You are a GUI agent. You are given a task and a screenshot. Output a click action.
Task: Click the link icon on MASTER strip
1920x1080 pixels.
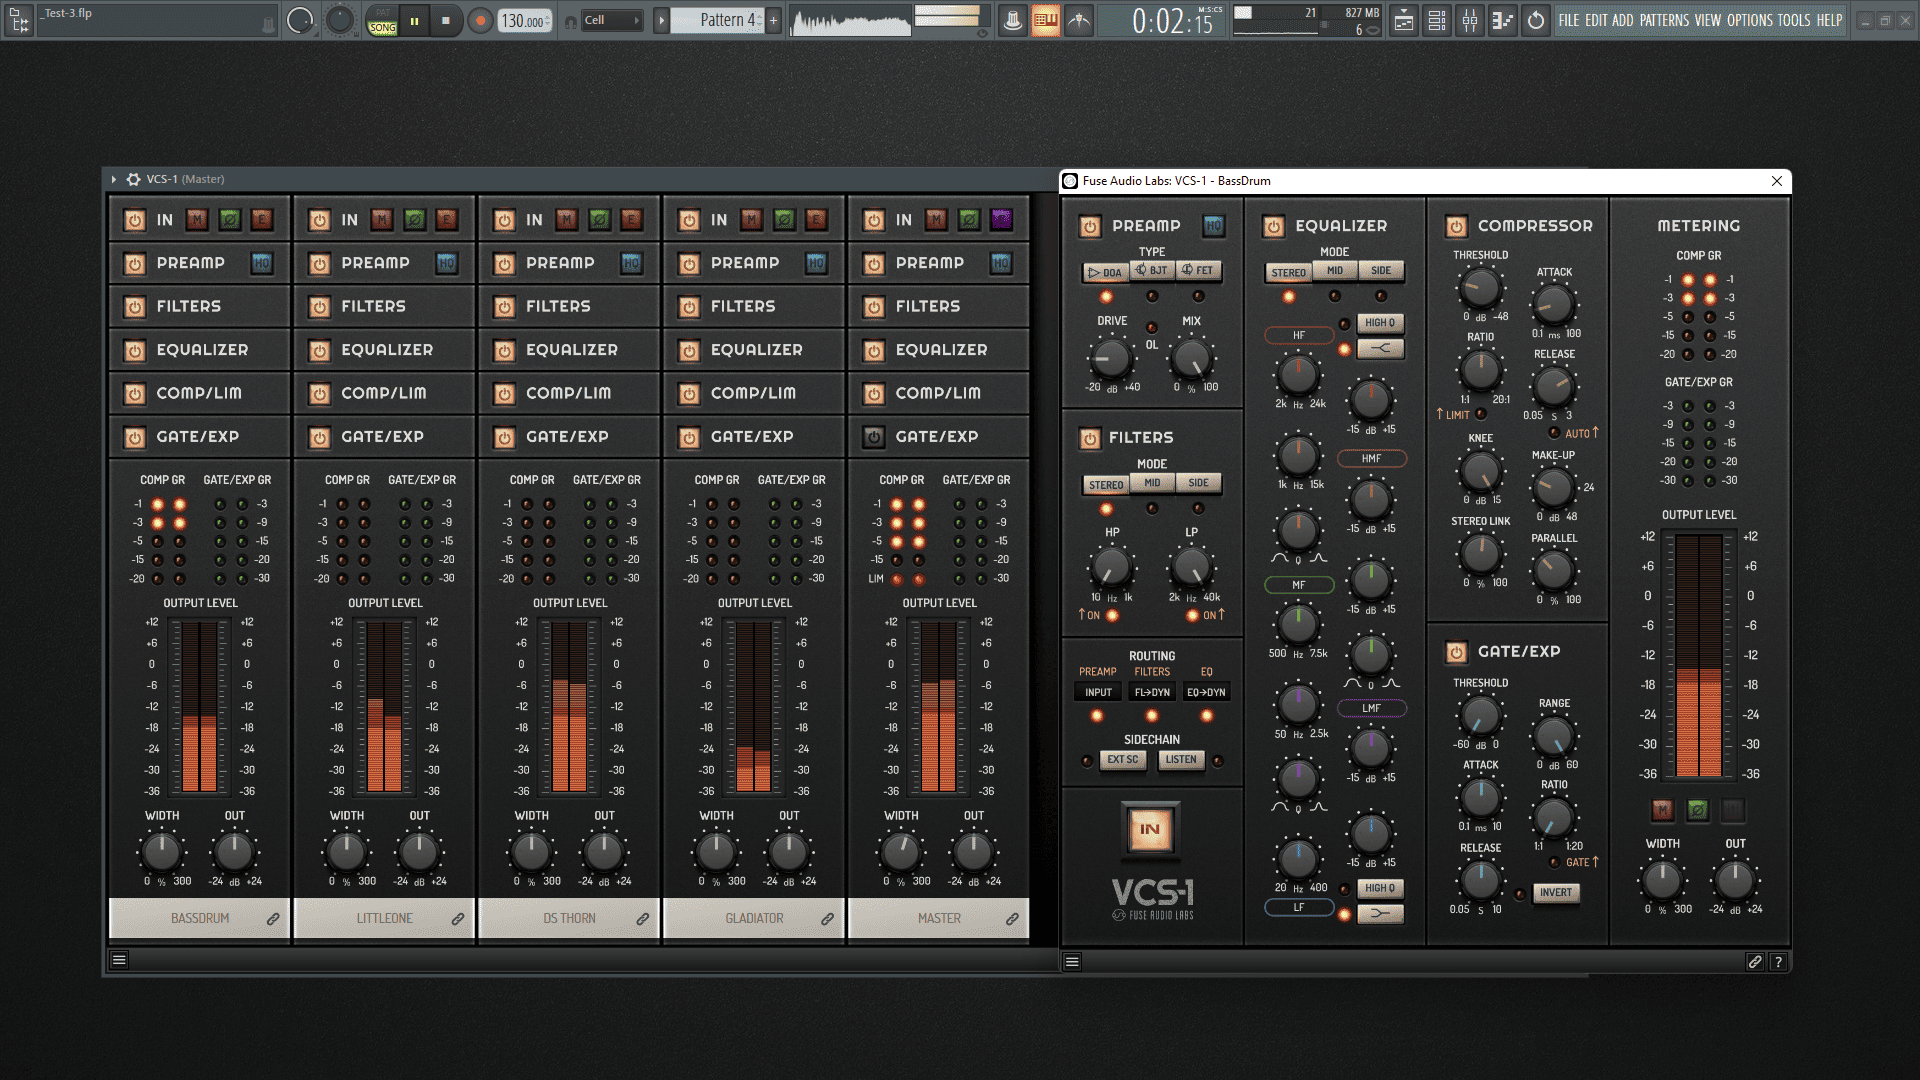[1013, 918]
